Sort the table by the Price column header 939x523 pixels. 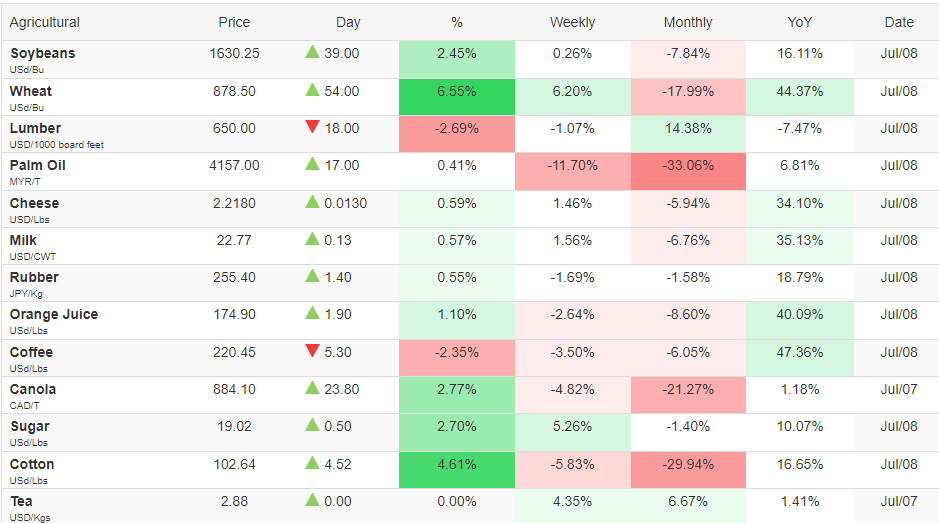tap(234, 22)
